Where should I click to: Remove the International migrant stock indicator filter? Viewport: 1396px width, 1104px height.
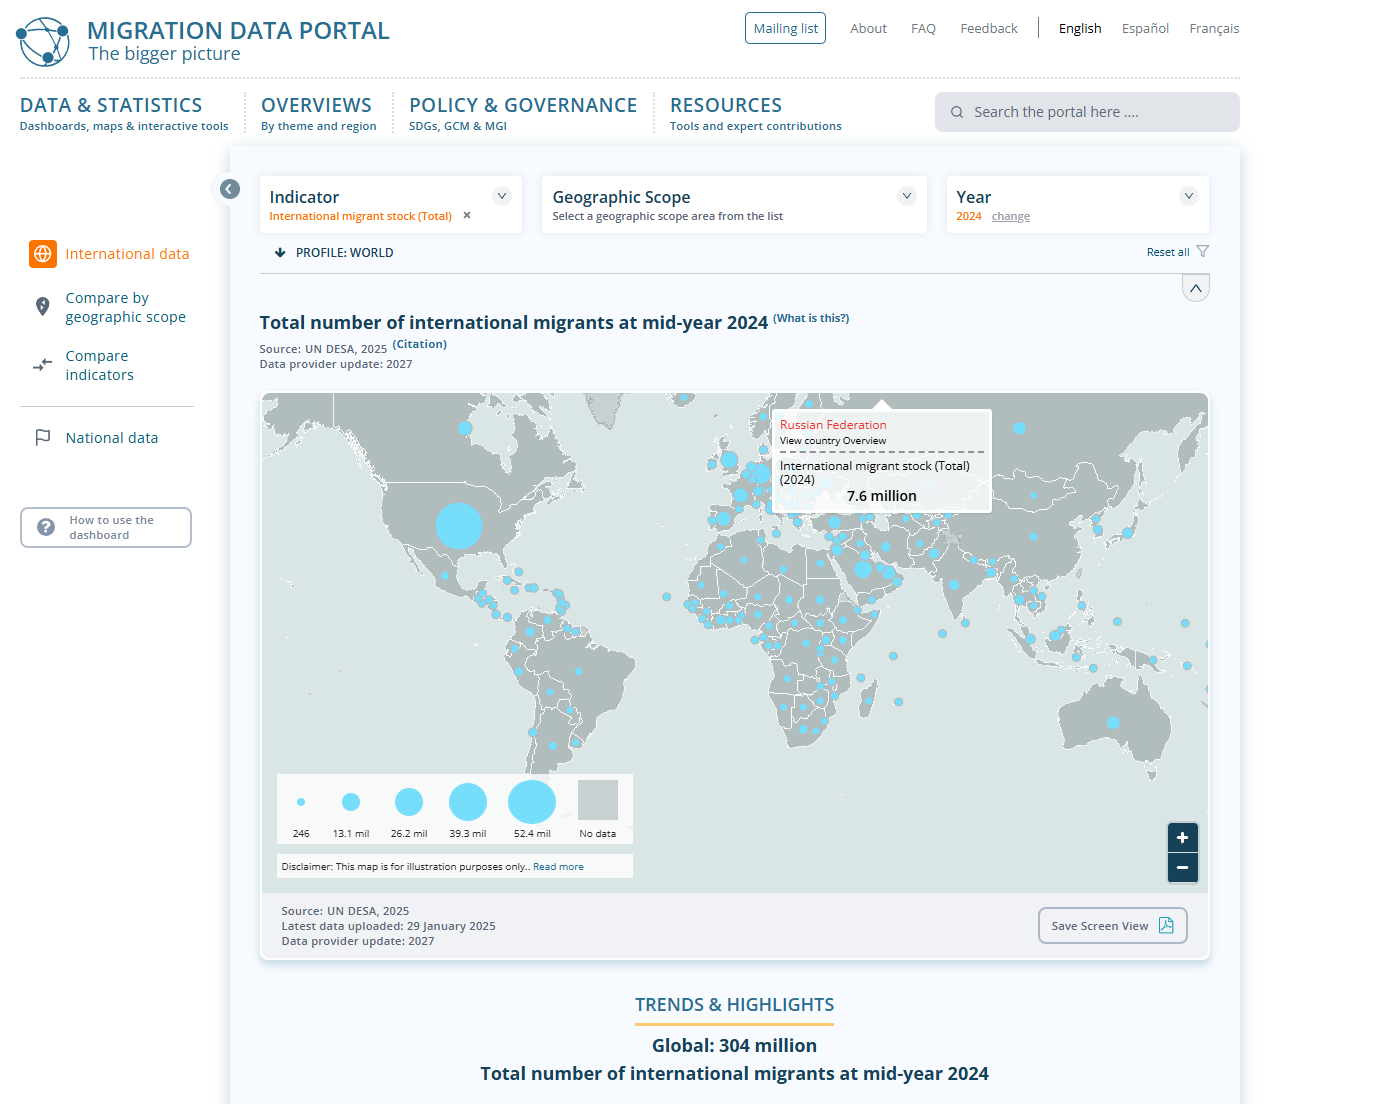pos(467,216)
